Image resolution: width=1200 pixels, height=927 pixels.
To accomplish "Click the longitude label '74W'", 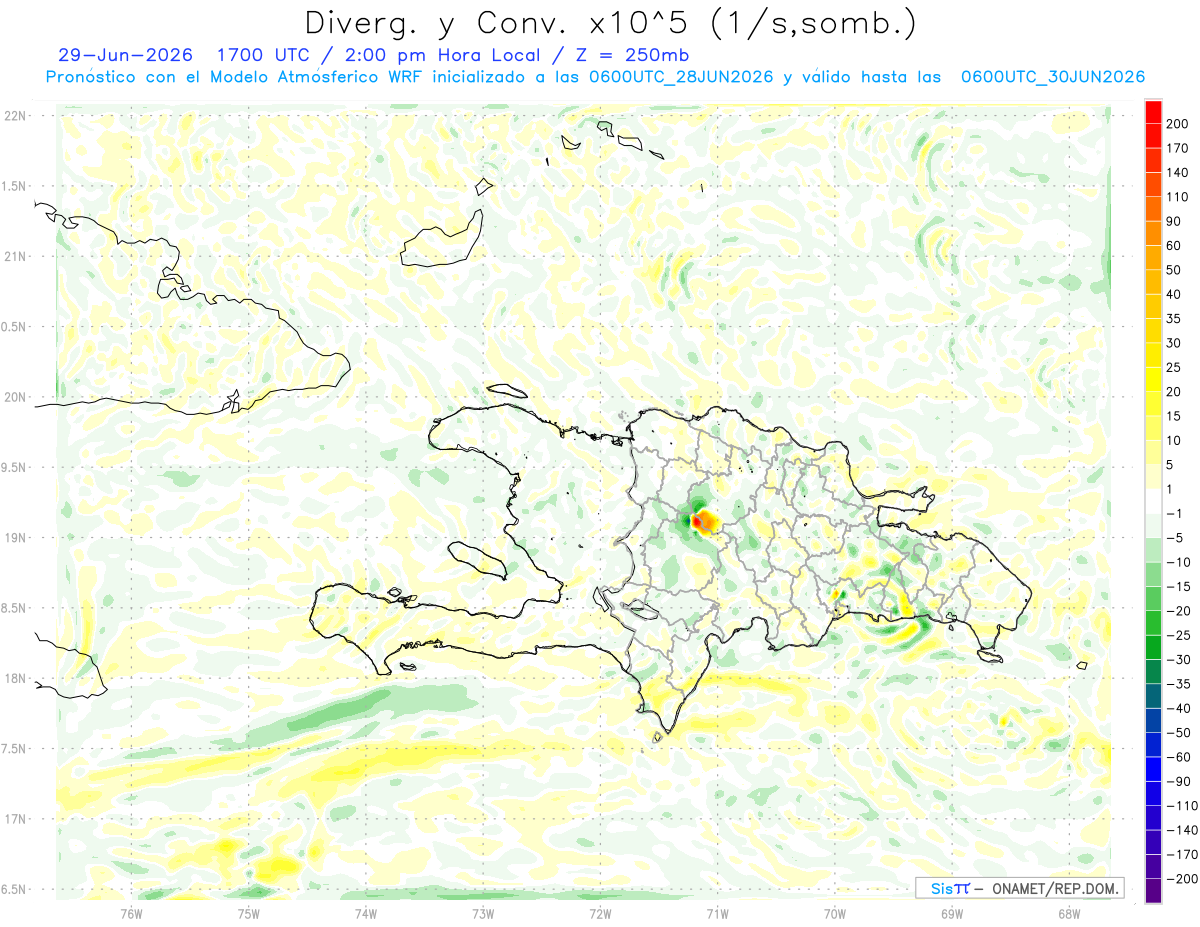I will (x=366, y=913).
